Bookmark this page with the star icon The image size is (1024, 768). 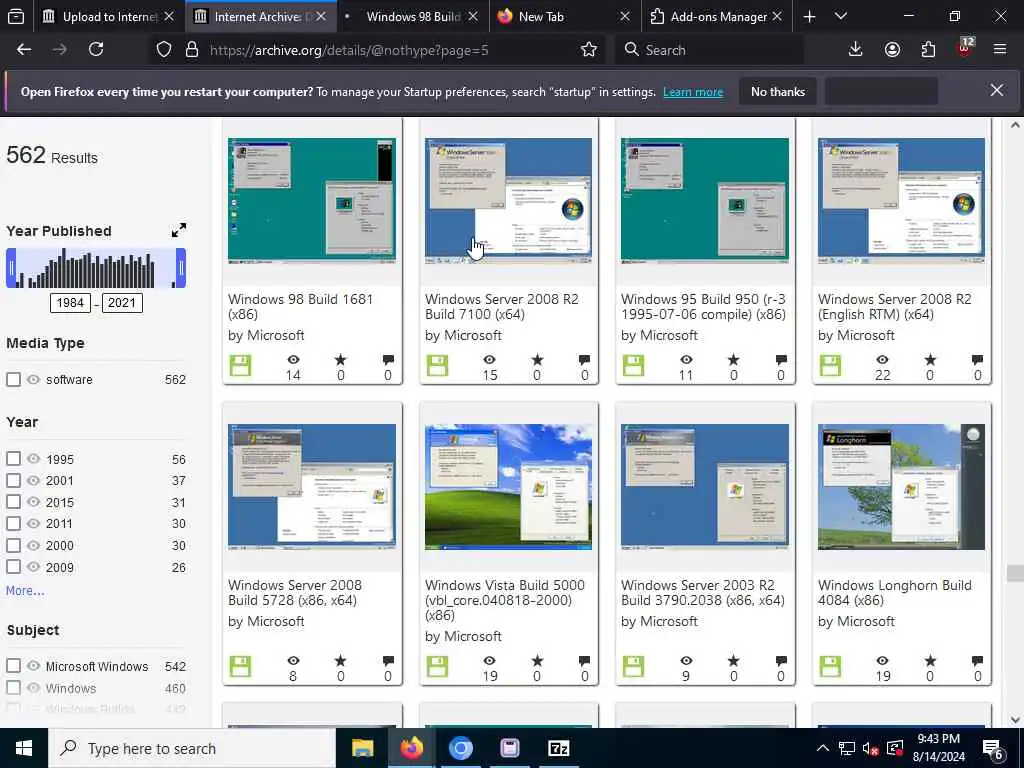588,50
